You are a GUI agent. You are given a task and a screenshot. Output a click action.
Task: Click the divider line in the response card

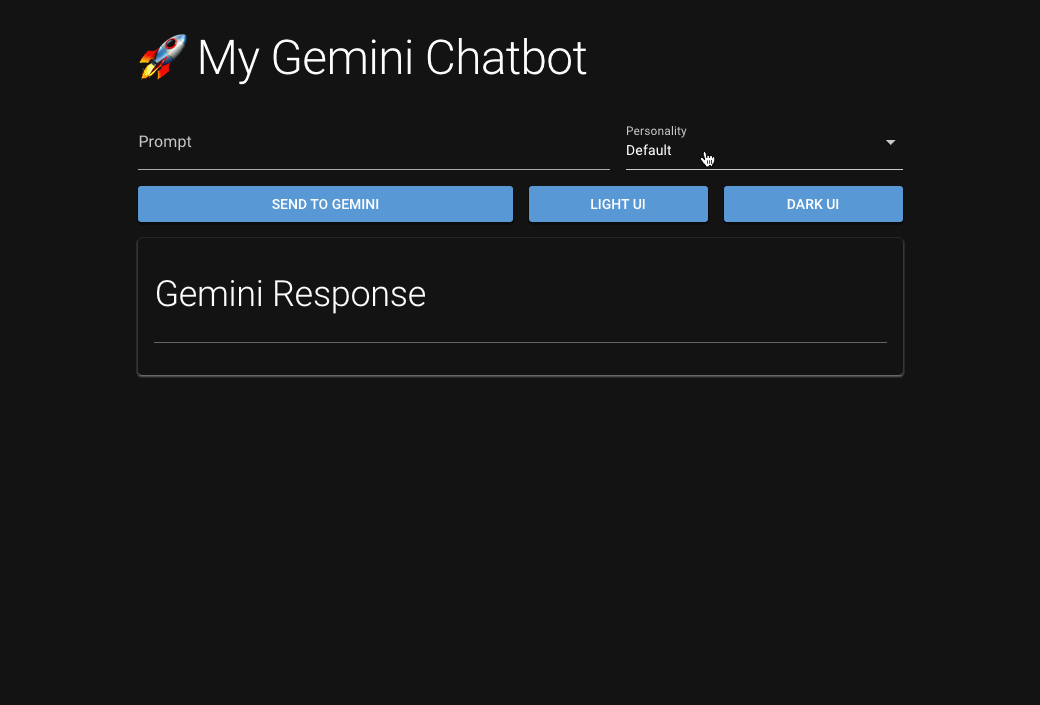(520, 342)
